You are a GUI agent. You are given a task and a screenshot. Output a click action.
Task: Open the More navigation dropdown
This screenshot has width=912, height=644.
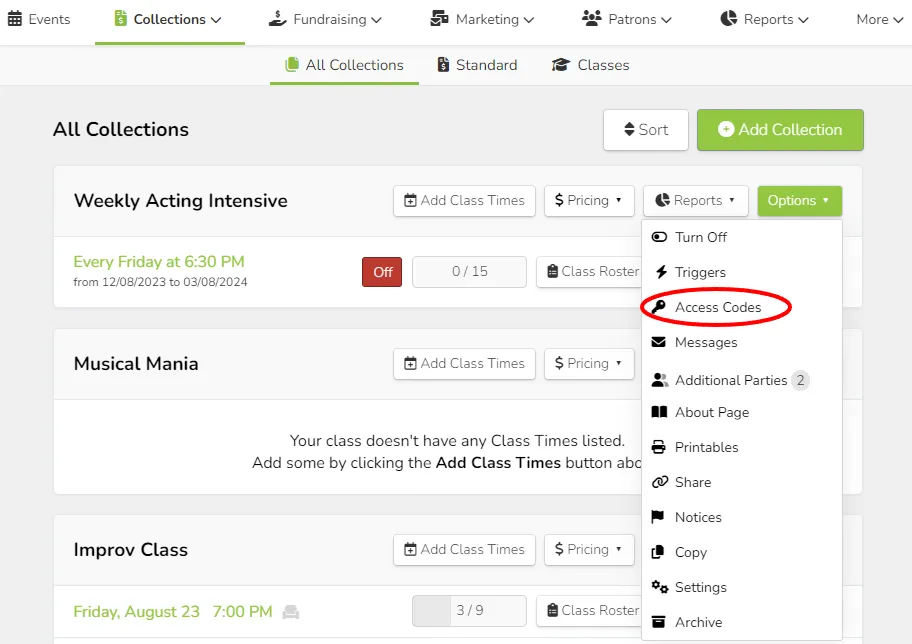(x=879, y=19)
